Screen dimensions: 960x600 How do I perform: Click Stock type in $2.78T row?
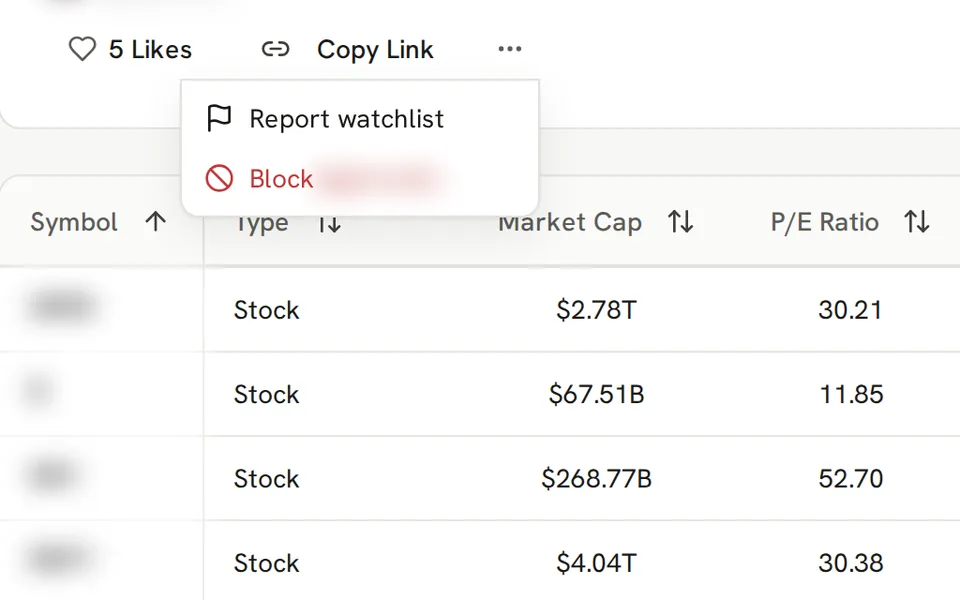click(266, 310)
